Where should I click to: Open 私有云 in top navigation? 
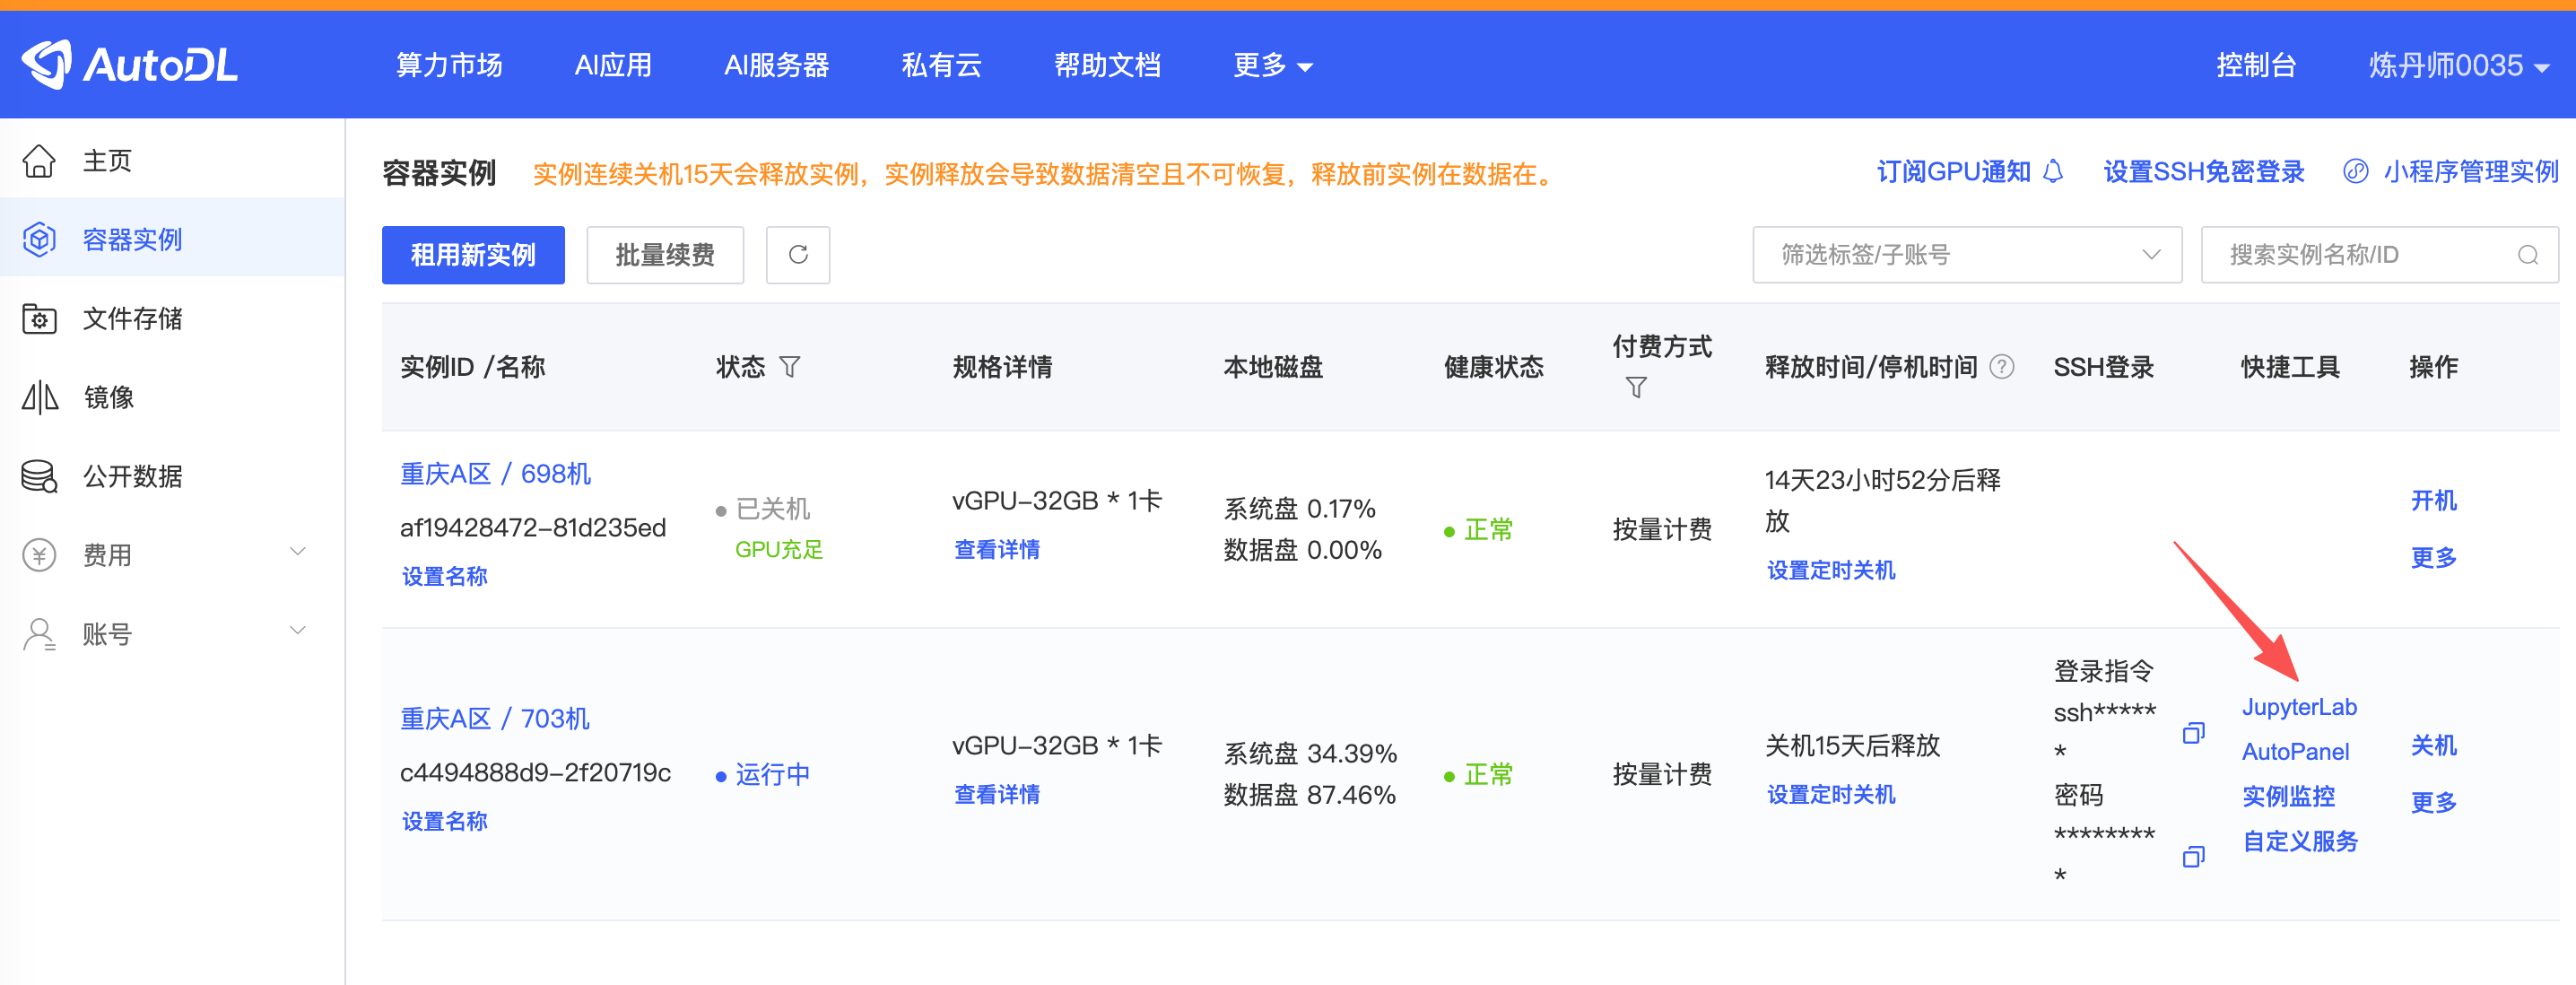tap(941, 65)
